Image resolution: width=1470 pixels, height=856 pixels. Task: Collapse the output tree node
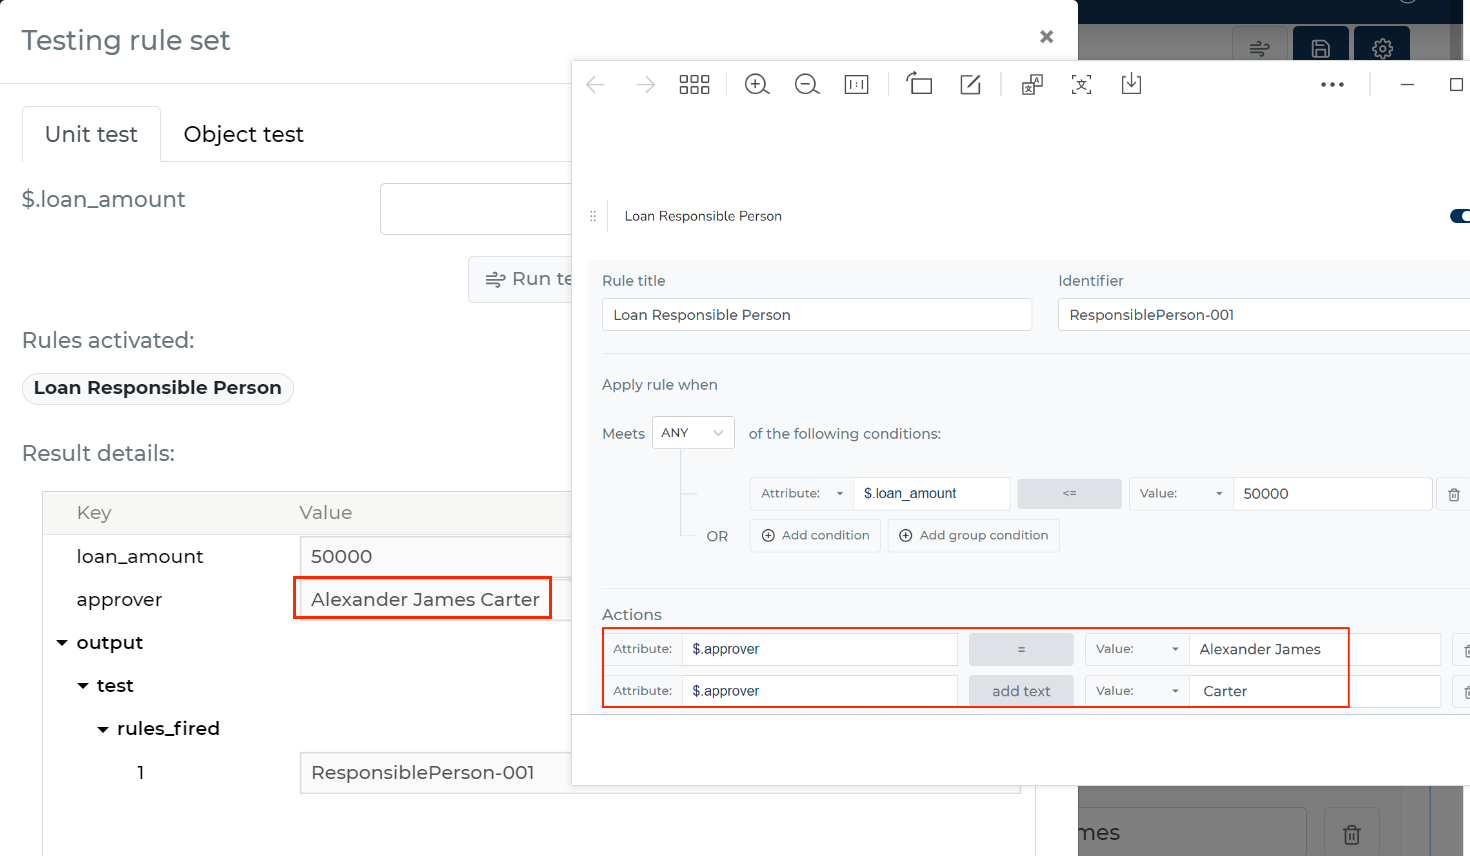pyautogui.click(x=62, y=643)
